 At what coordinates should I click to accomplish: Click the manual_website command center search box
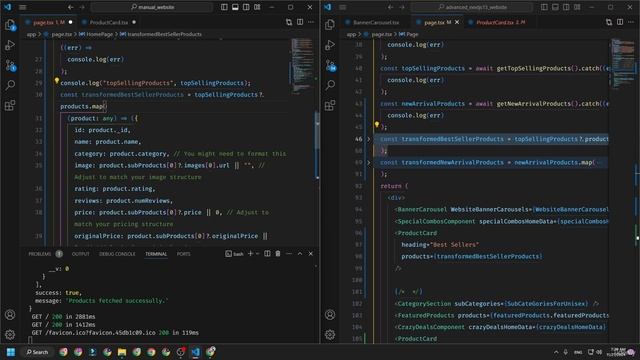point(152,7)
